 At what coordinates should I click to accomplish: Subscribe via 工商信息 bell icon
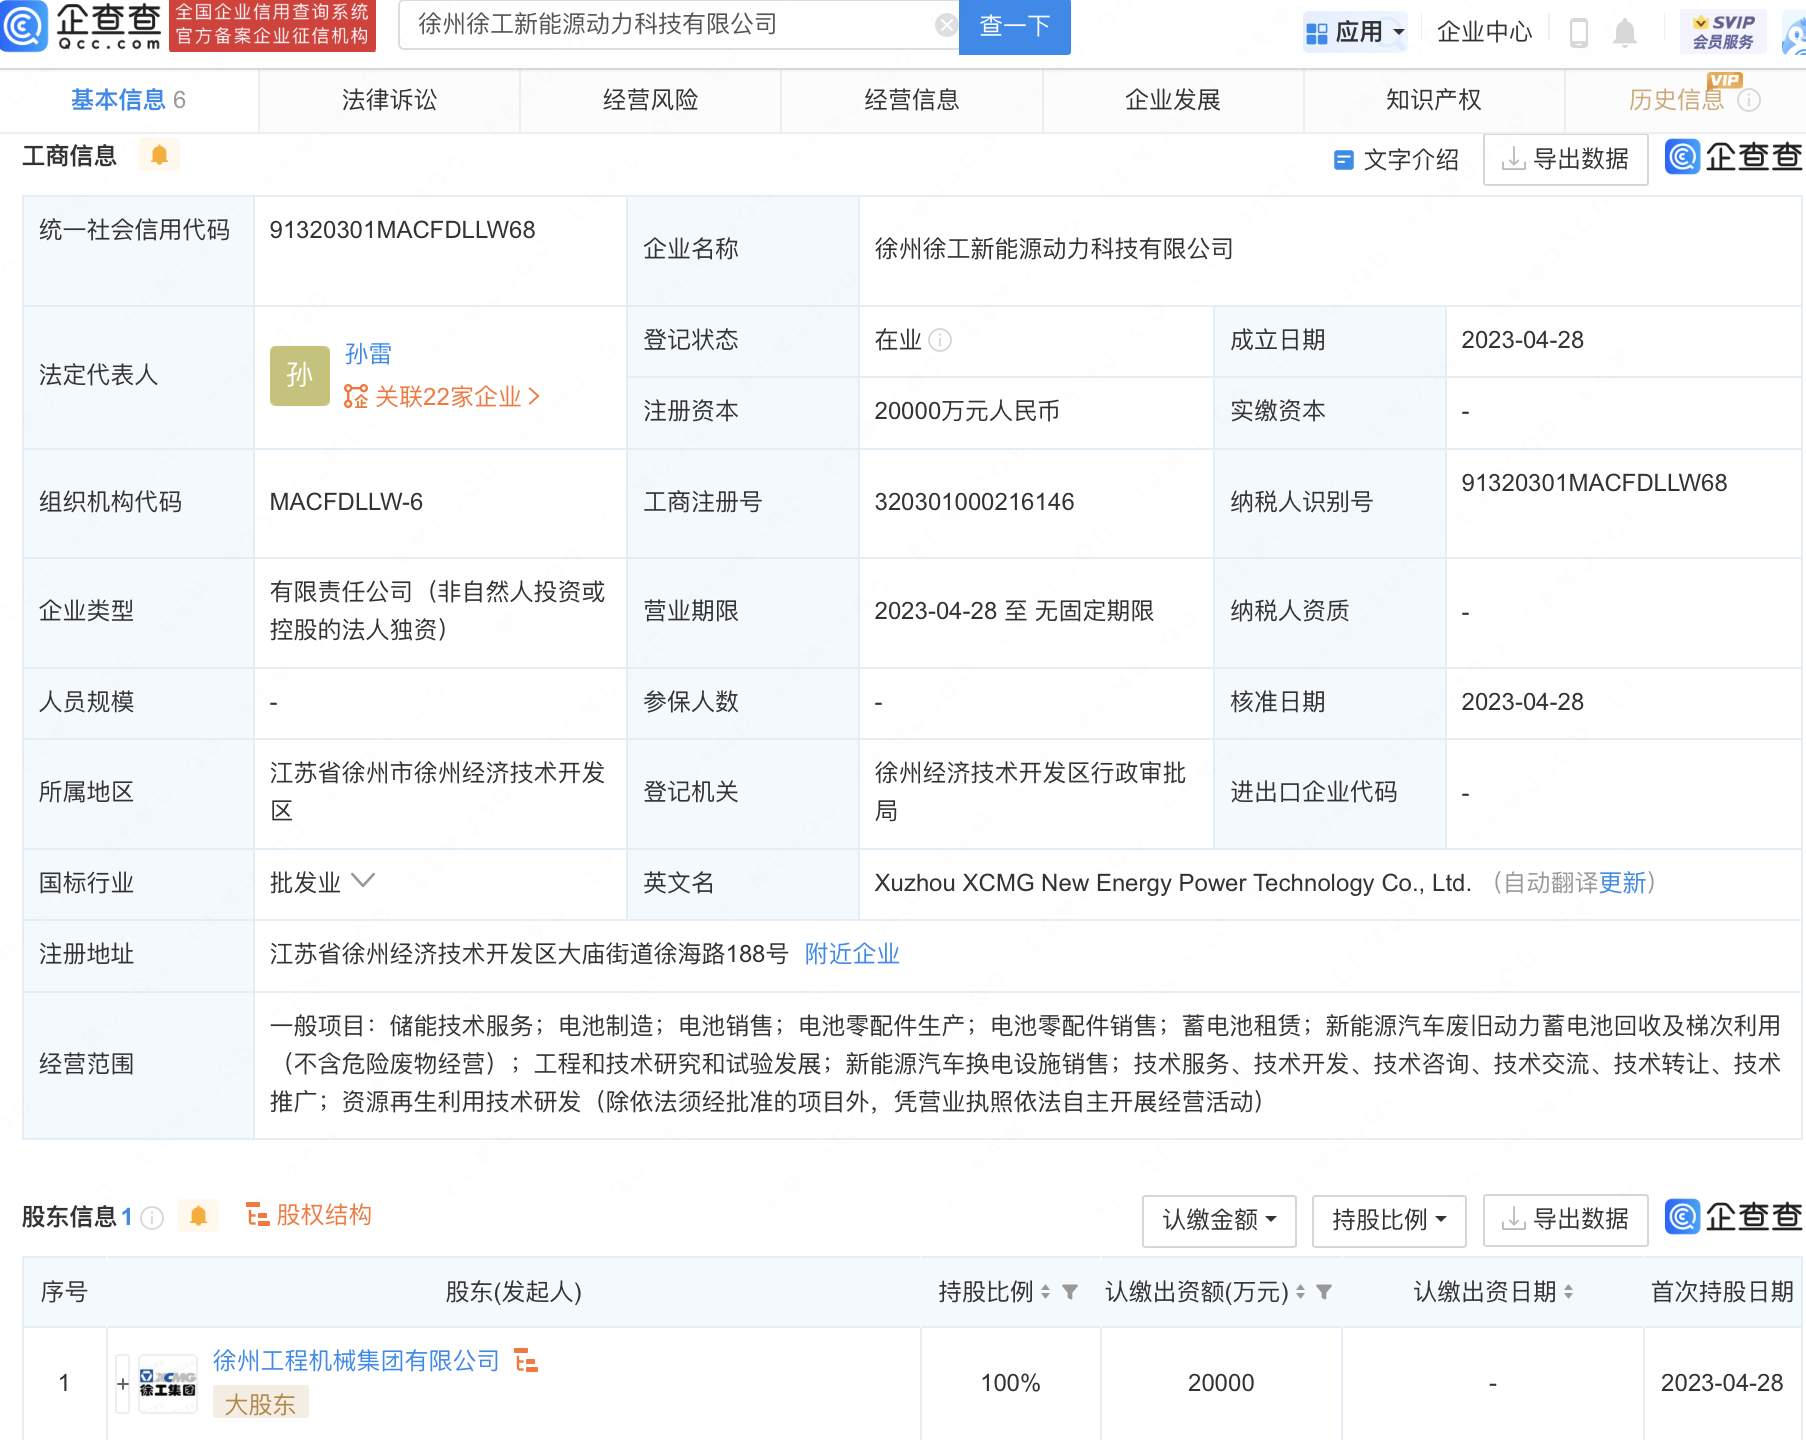point(159,155)
